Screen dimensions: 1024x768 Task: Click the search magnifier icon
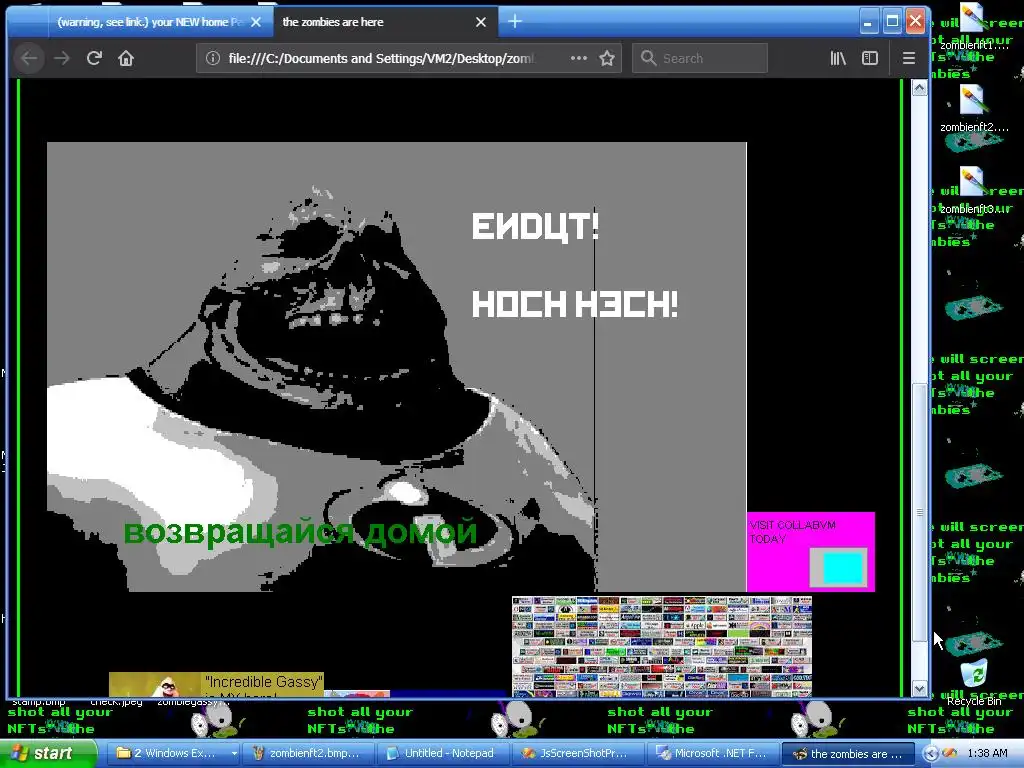648,58
